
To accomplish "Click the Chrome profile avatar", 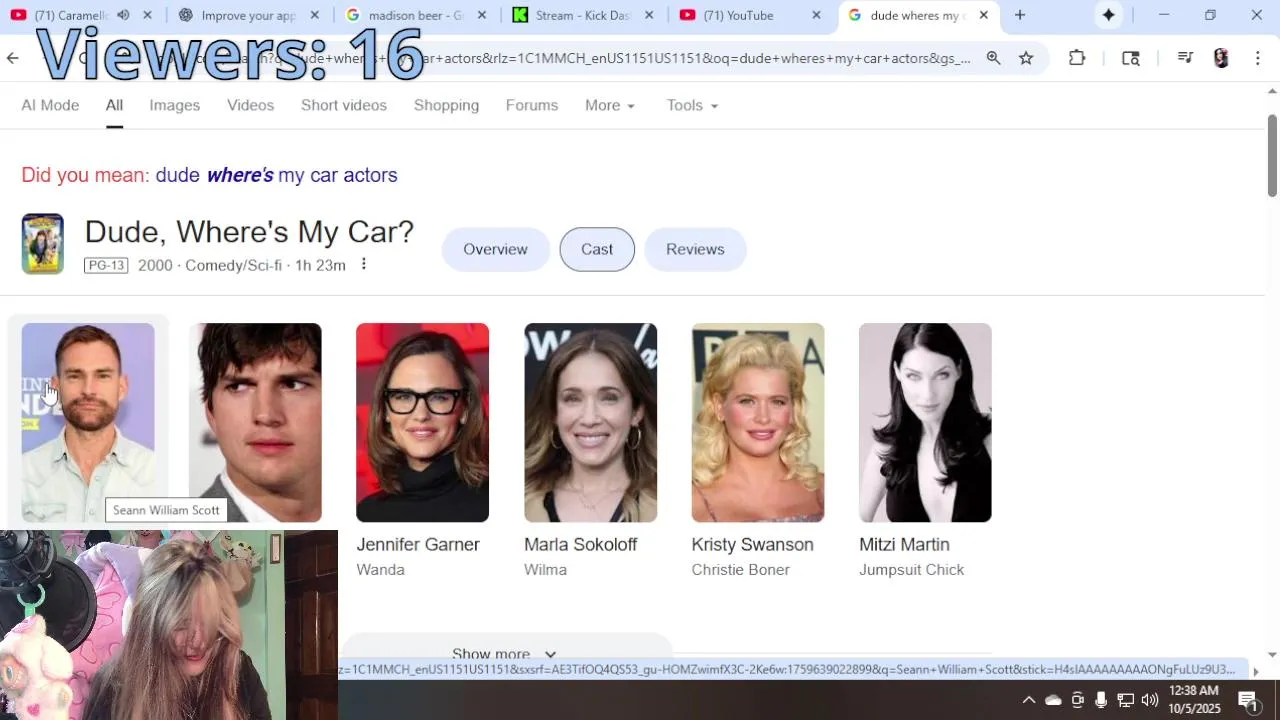I will coord(1221,58).
